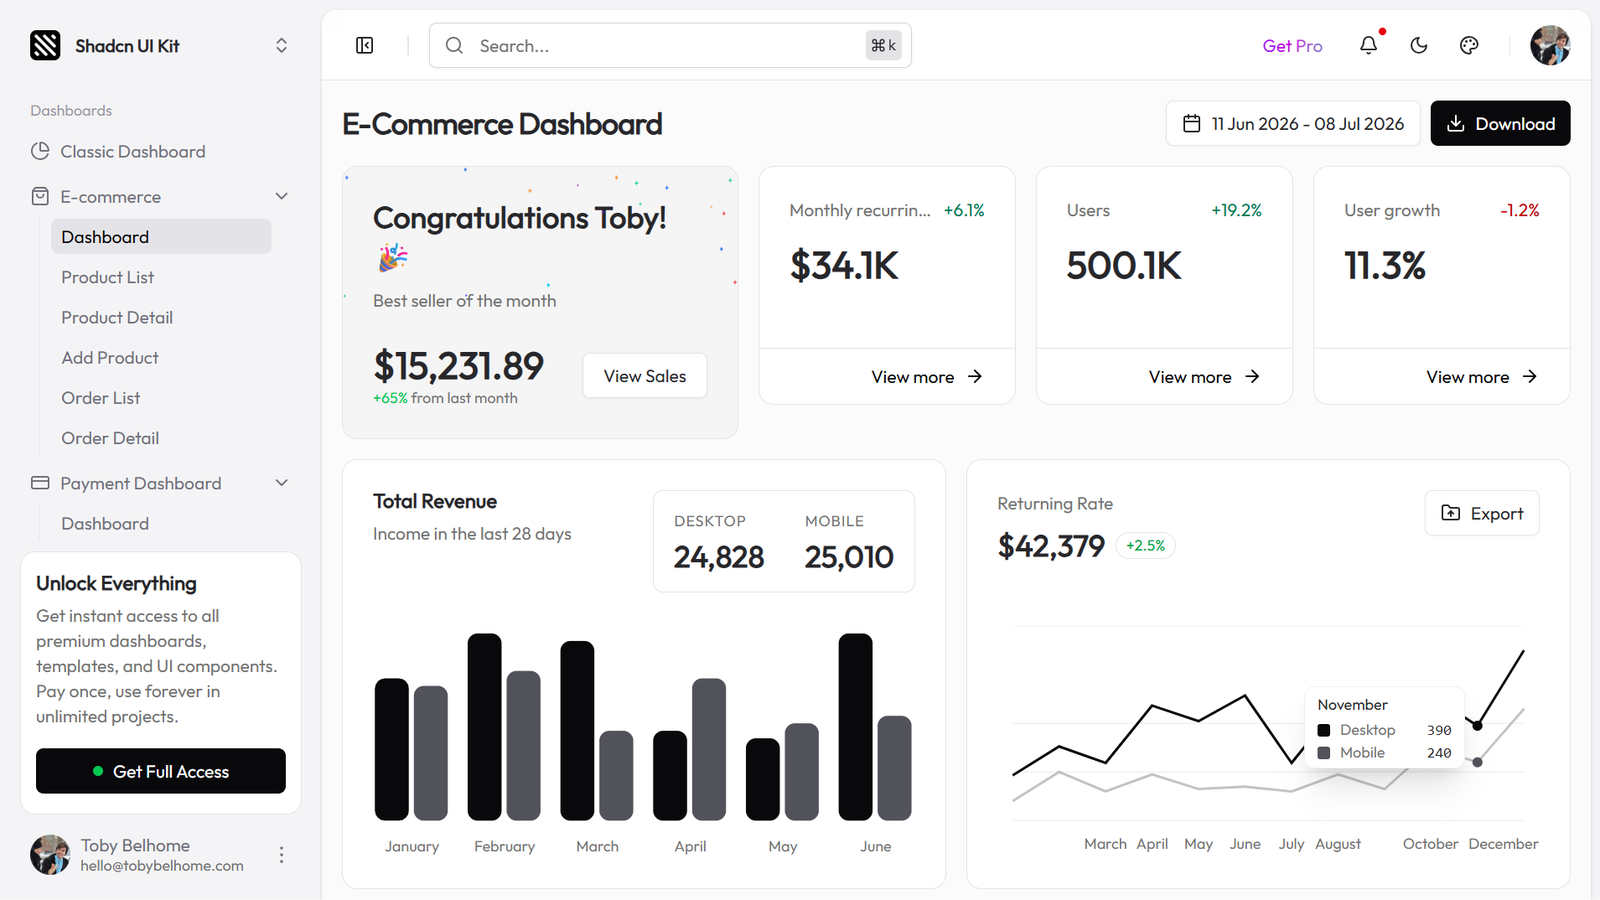Click the black June desktop bar
This screenshot has height=900, width=1600.
pos(855,727)
